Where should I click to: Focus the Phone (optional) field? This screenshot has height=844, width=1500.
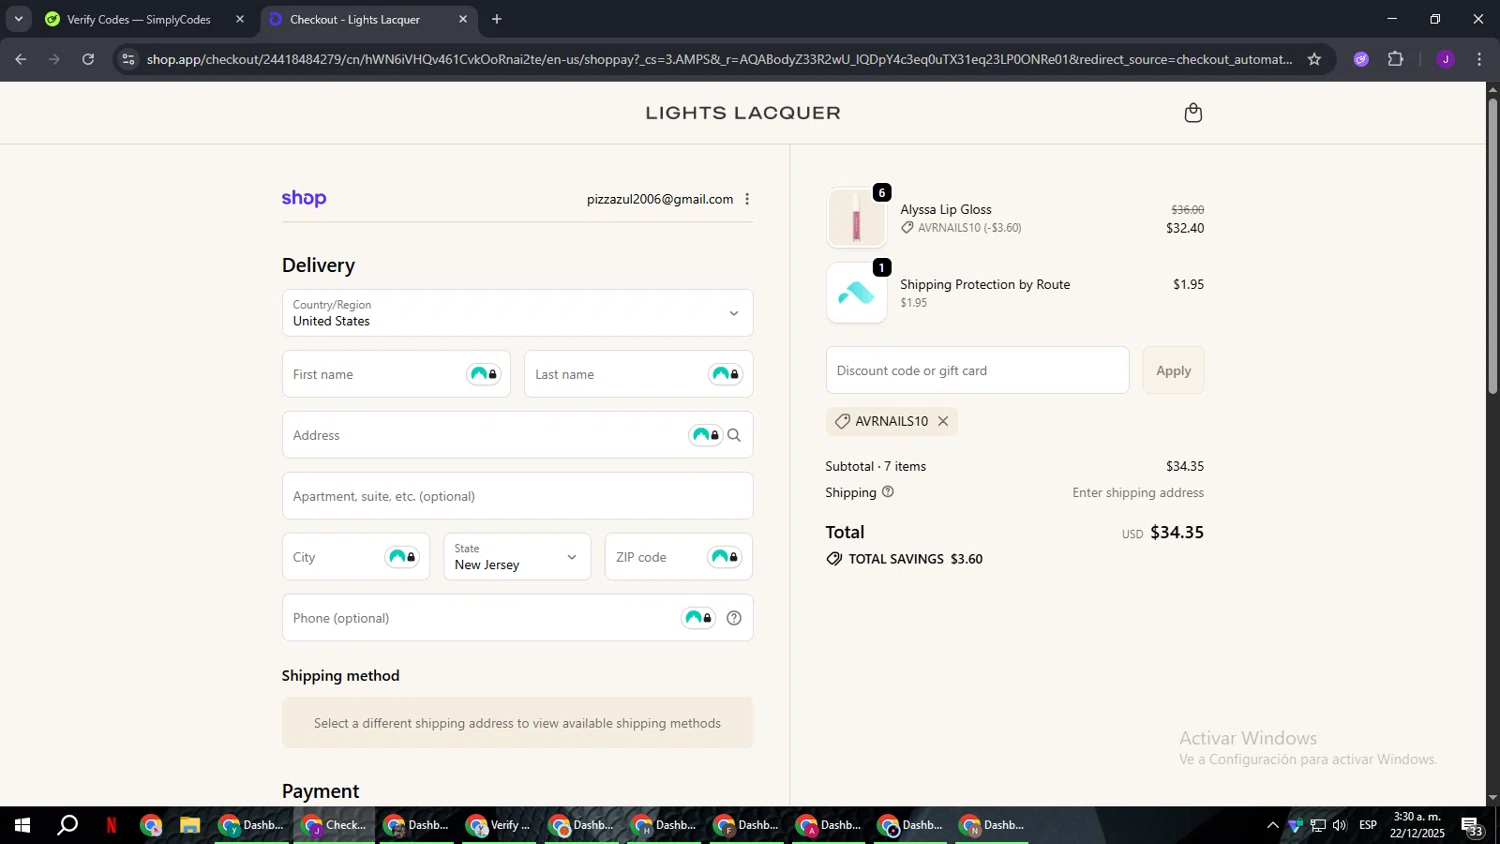517,618
